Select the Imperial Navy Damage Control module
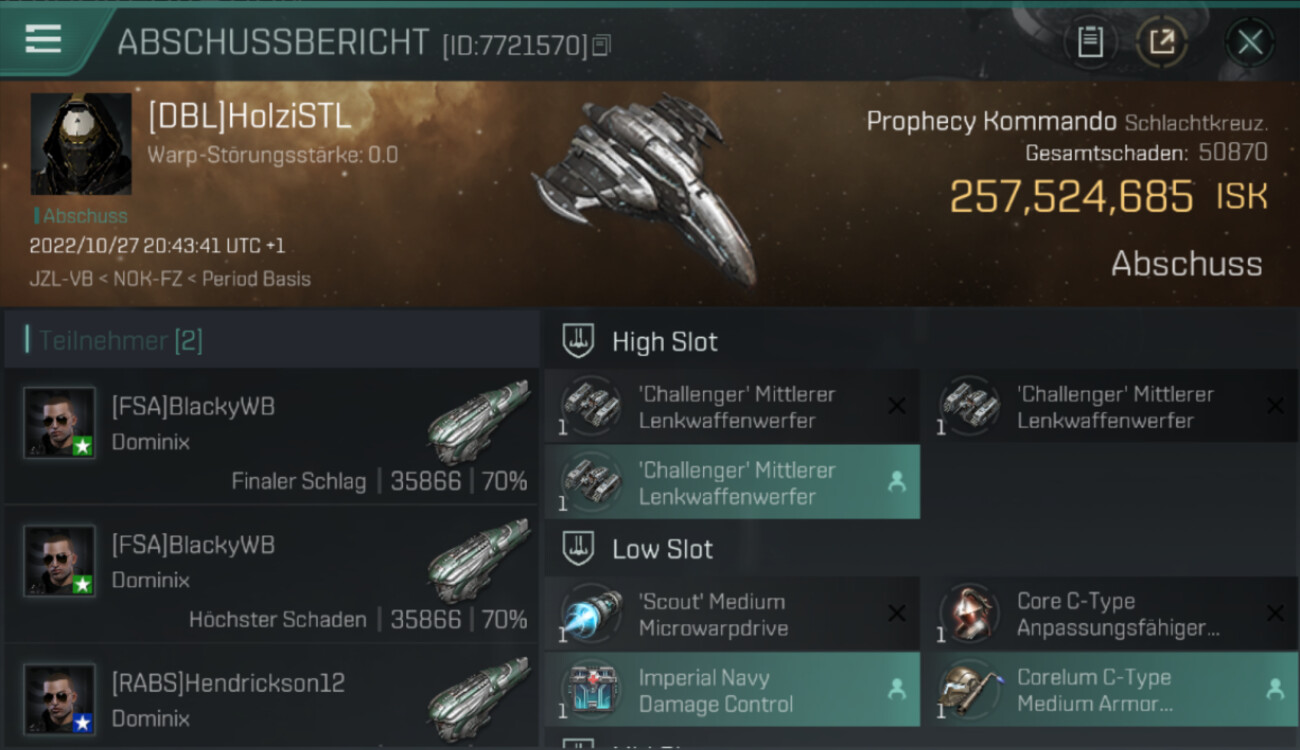Screen dimensions: 1300x750 tap(732, 690)
